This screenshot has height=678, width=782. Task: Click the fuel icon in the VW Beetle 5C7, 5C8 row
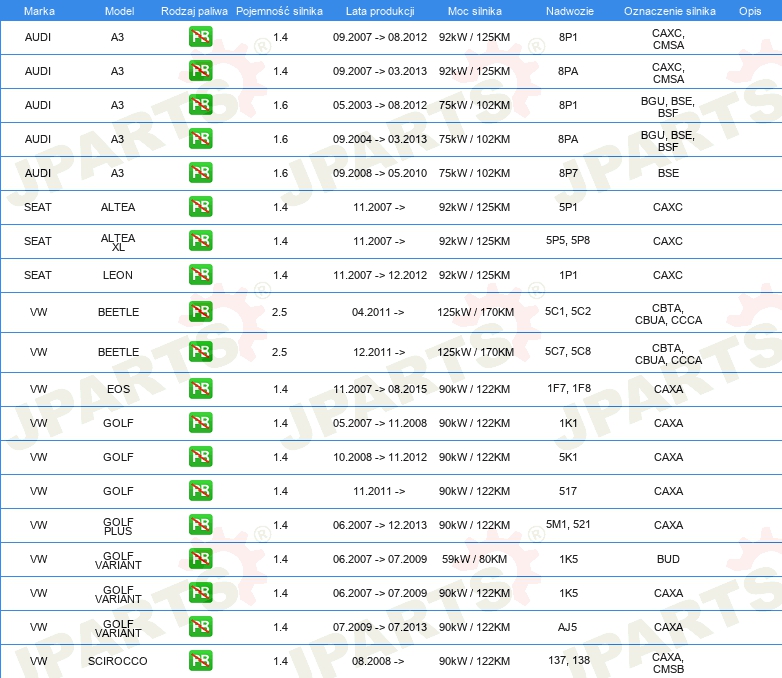200,351
